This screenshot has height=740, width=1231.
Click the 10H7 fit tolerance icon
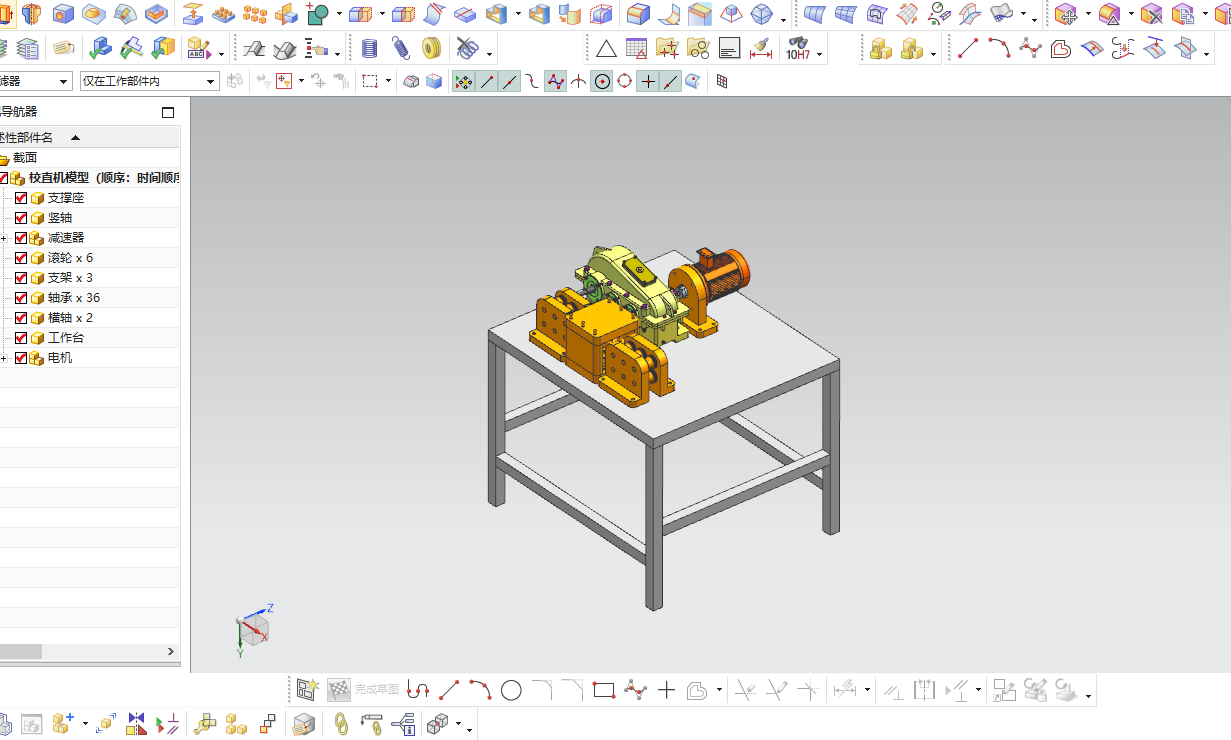click(797, 48)
